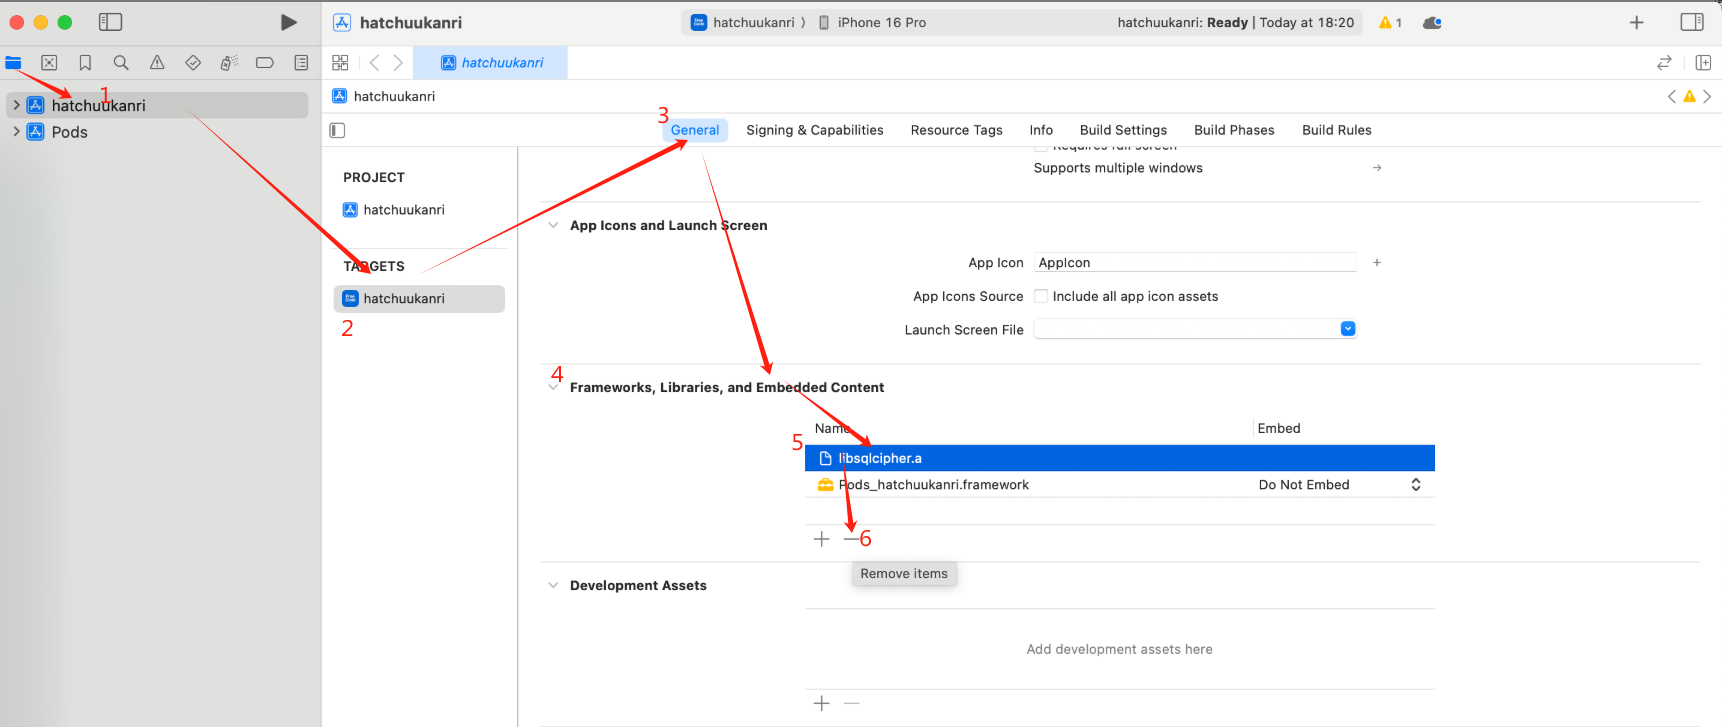
Task: Click the Ready build status text
Action: [1227, 22]
